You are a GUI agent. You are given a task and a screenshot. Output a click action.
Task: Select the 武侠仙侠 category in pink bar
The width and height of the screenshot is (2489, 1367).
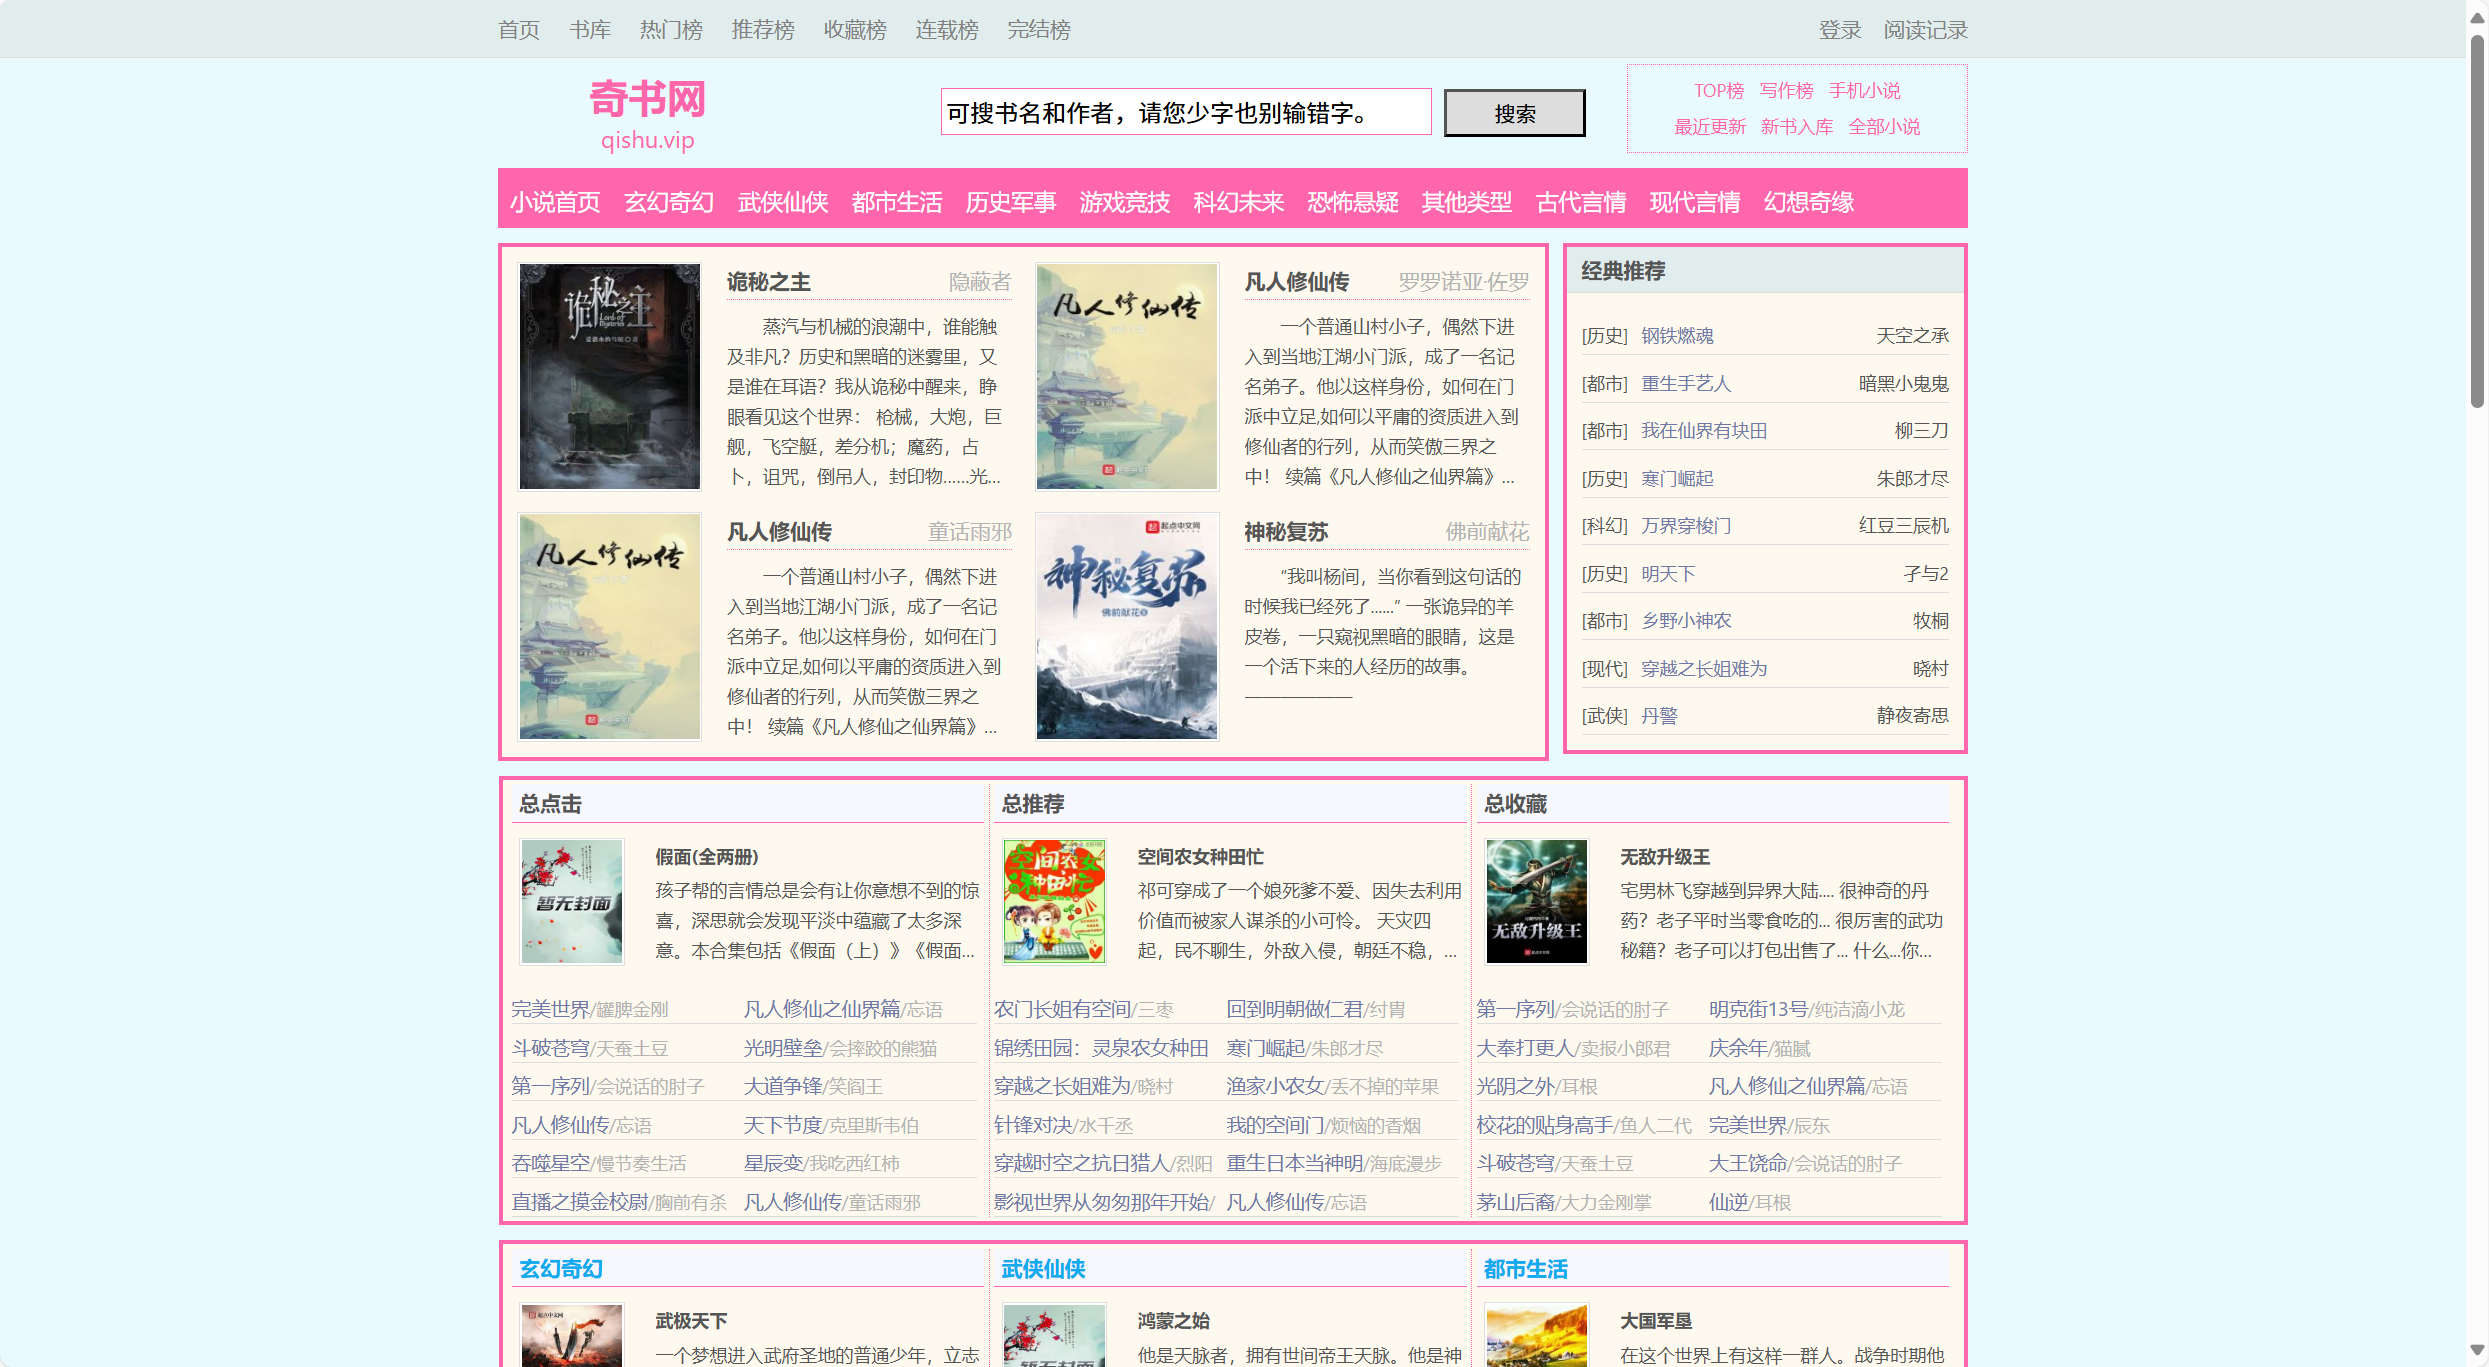[783, 202]
